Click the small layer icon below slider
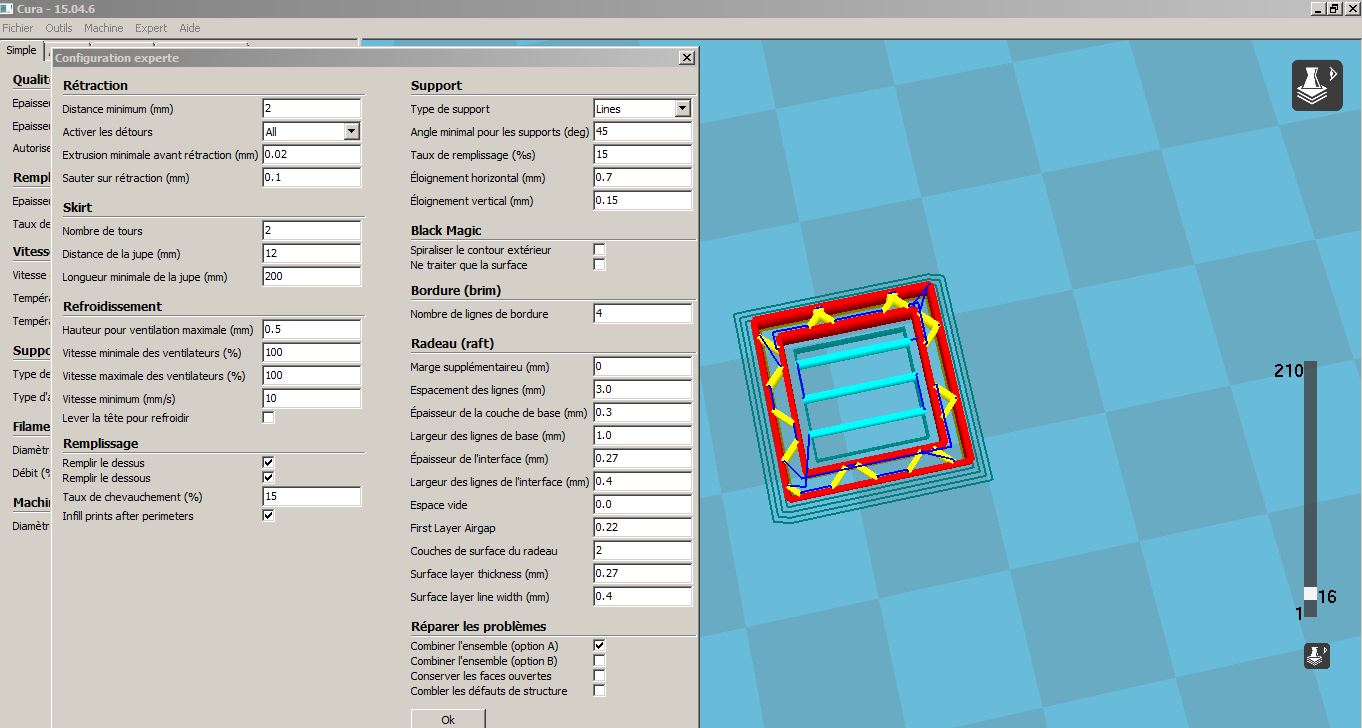The image size is (1362, 728). click(x=1316, y=656)
